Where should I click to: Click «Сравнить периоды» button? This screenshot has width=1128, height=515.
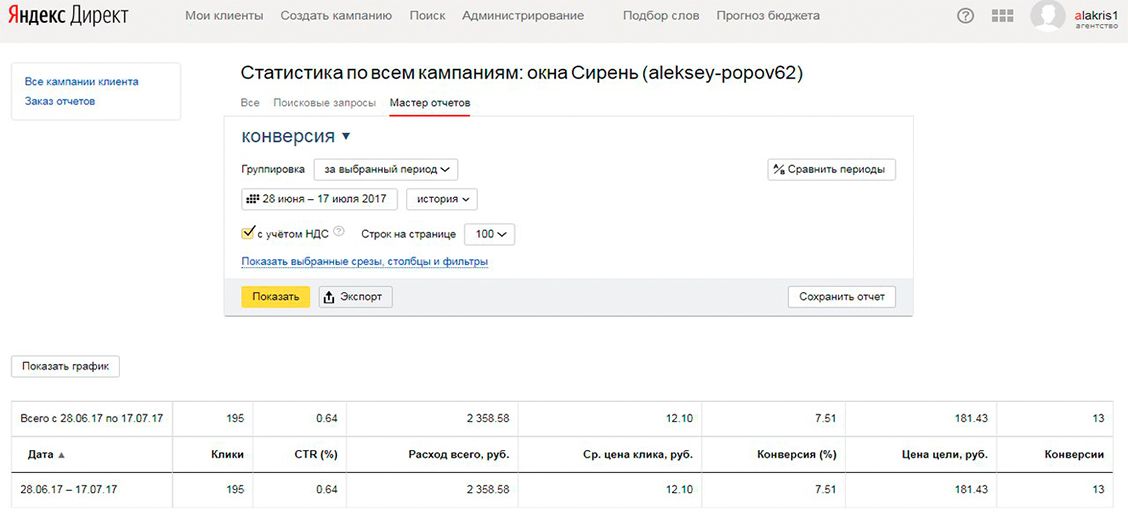[x=831, y=170]
